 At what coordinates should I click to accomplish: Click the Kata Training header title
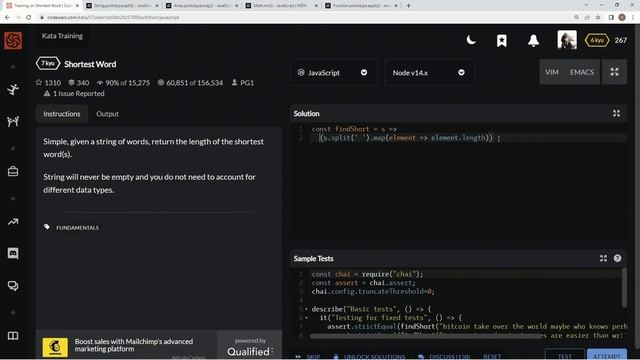[62, 36]
